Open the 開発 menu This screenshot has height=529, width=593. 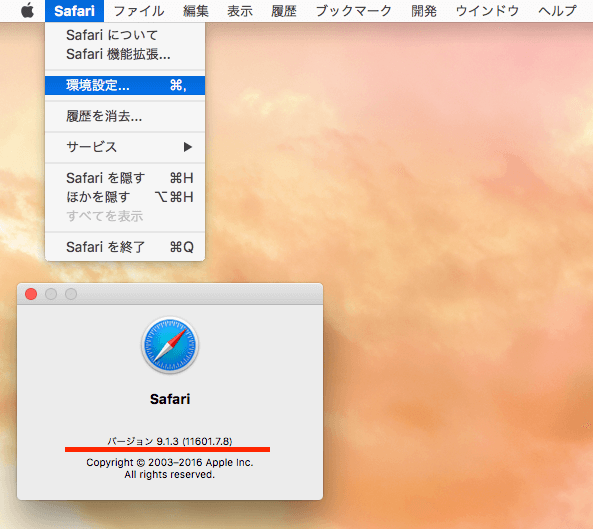pos(424,11)
